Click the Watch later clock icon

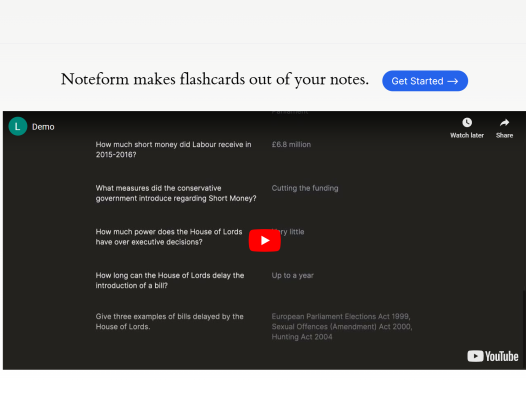(x=467, y=122)
